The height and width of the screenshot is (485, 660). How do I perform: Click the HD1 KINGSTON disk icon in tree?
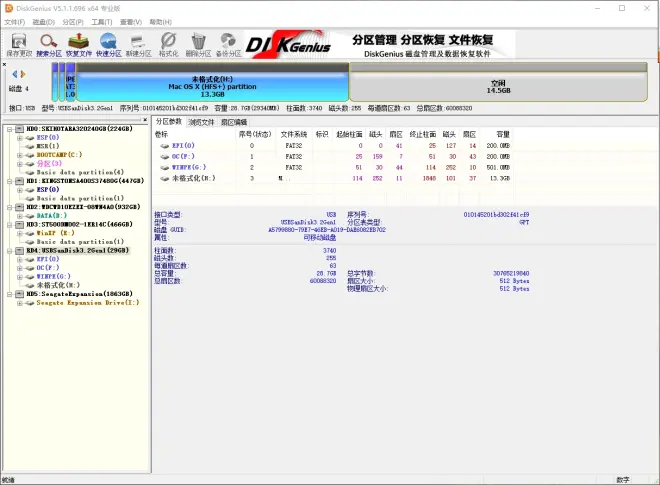coord(20,181)
